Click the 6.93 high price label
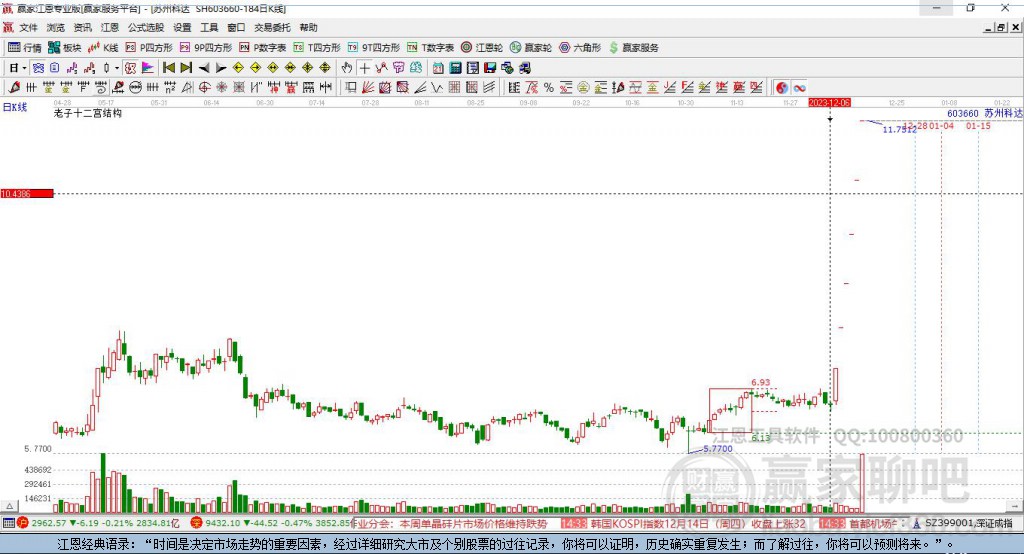This screenshot has width=1024, height=554. point(760,383)
